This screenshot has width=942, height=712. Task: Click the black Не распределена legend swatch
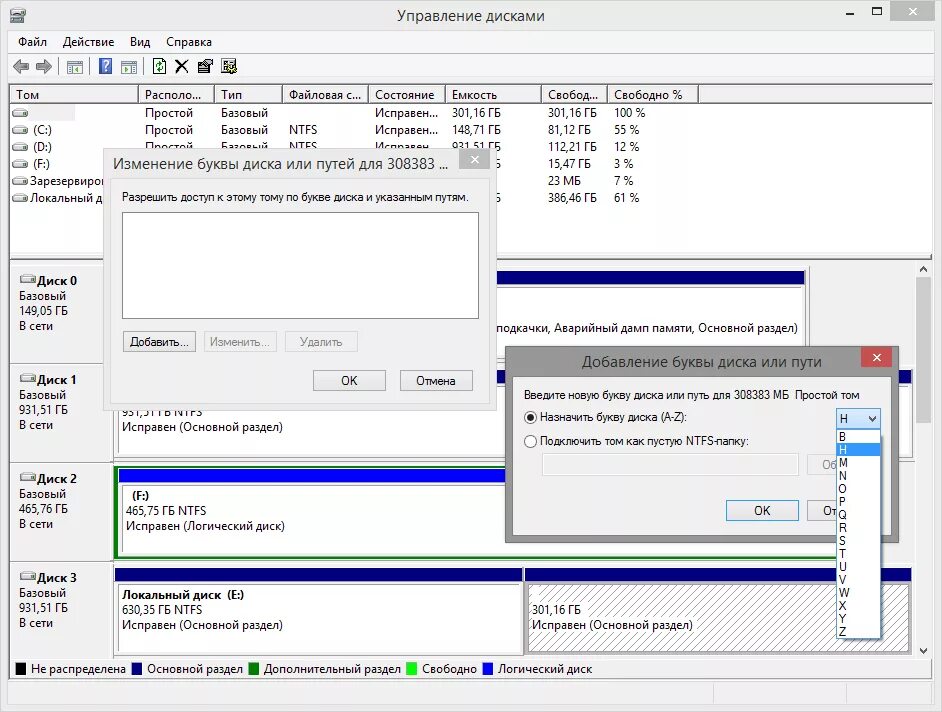[x=21, y=669]
